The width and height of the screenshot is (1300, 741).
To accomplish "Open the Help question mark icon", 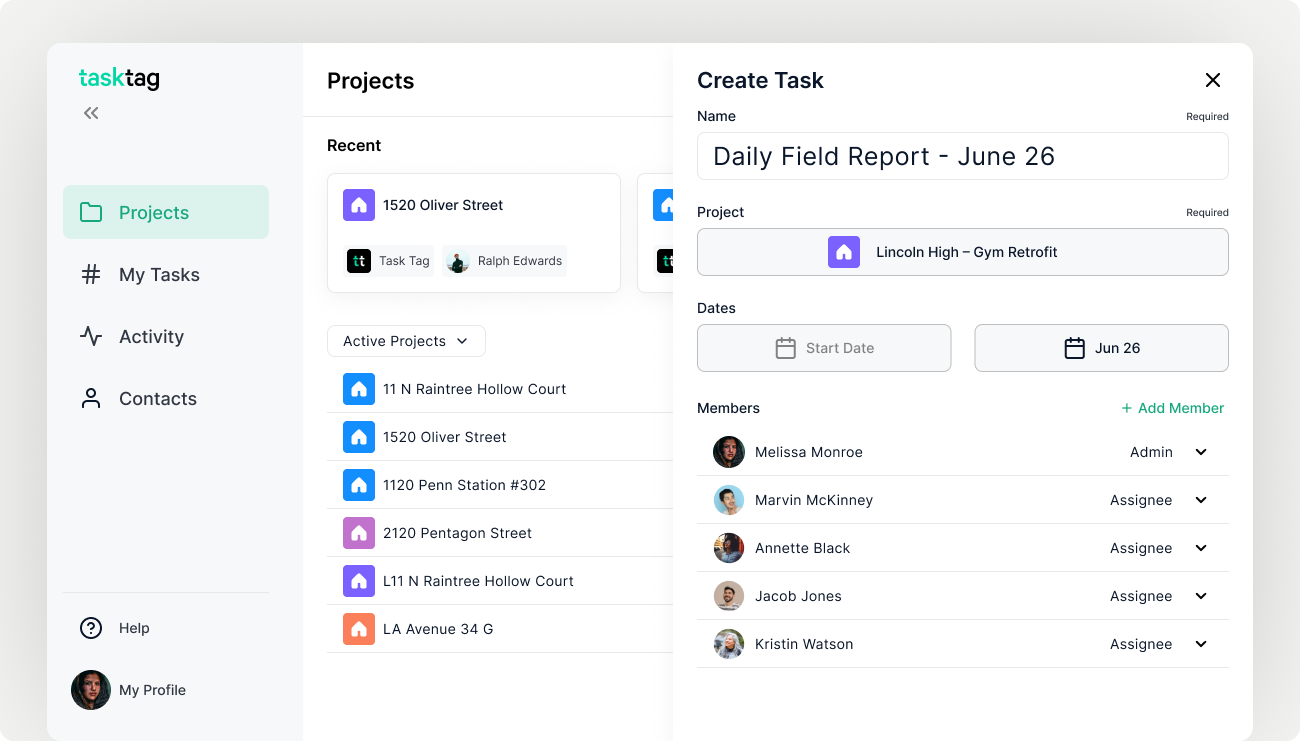I will [90, 628].
